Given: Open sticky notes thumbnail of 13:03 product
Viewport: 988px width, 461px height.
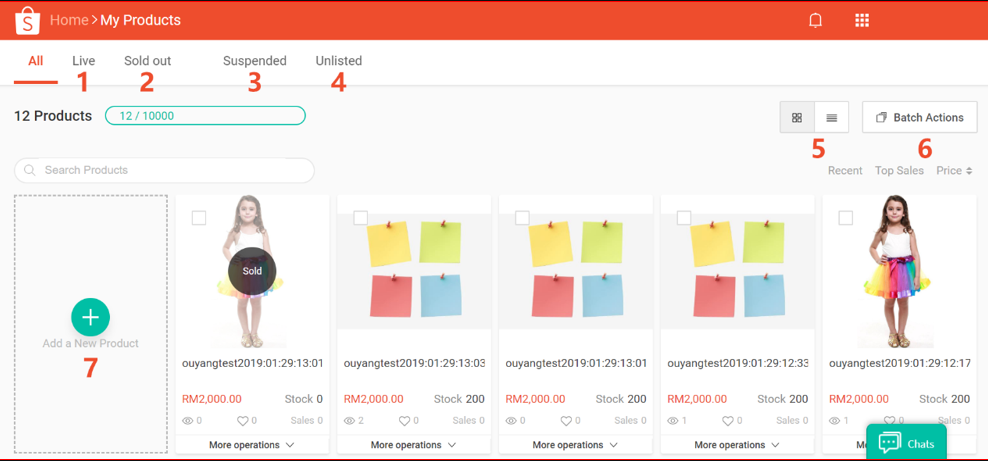Looking at the screenshot, I should coord(414,271).
